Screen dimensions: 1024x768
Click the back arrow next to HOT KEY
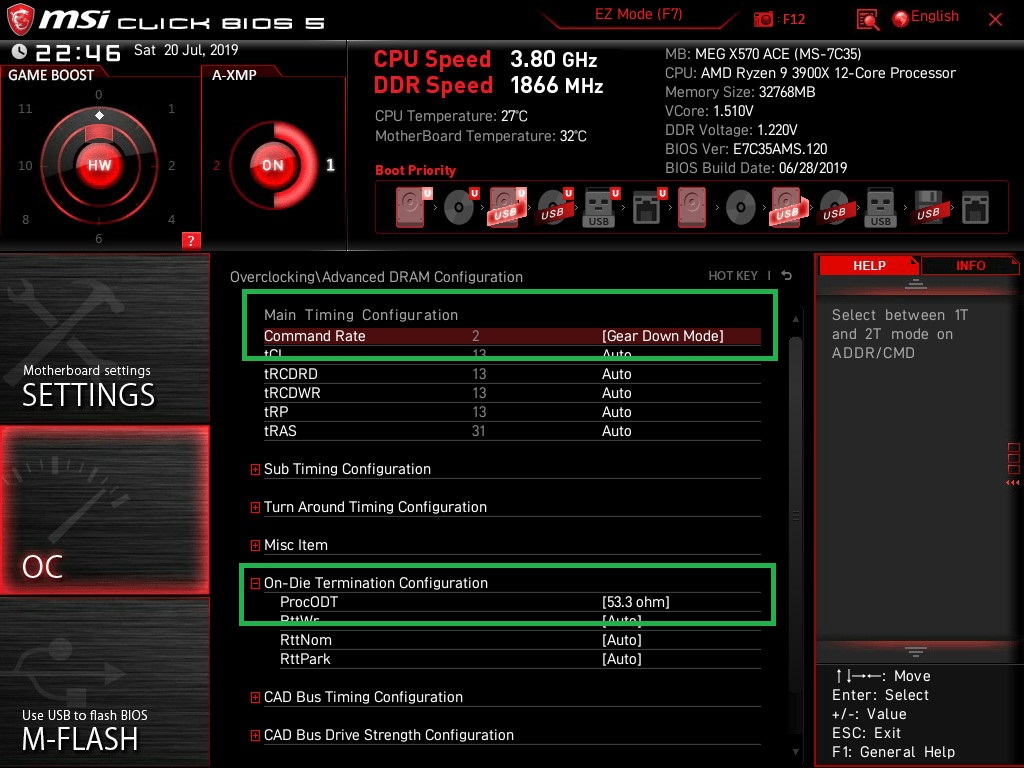click(x=787, y=276)
